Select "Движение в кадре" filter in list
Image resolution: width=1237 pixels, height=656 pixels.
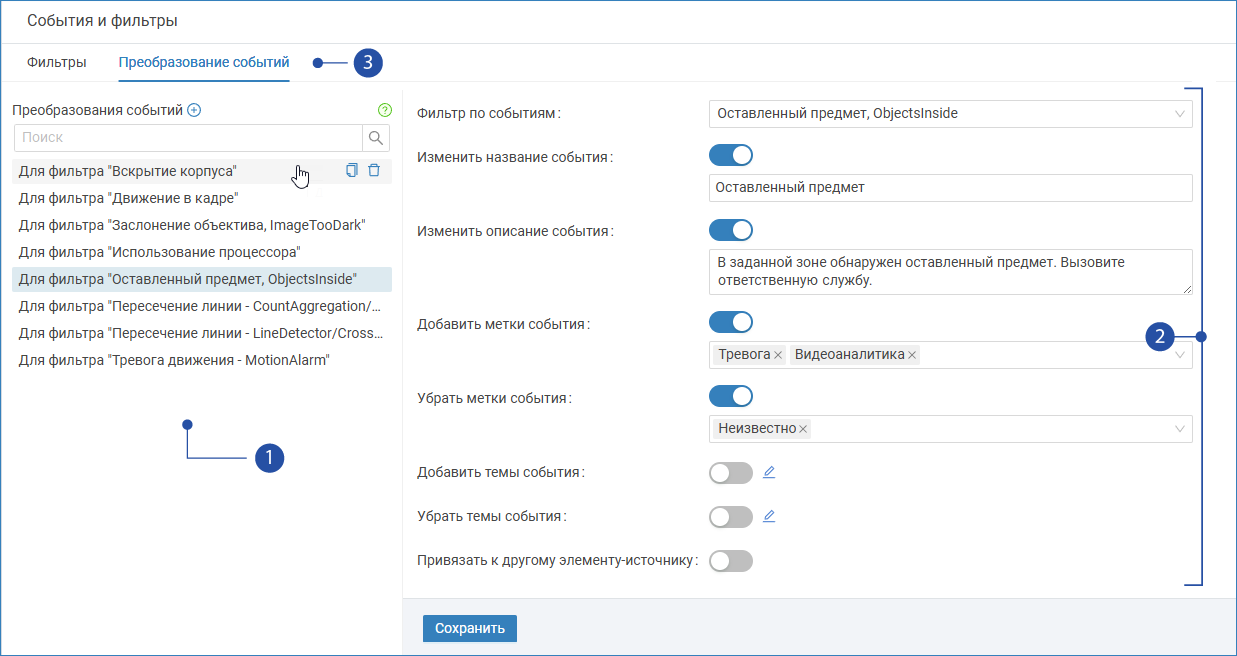coord(128,198)
